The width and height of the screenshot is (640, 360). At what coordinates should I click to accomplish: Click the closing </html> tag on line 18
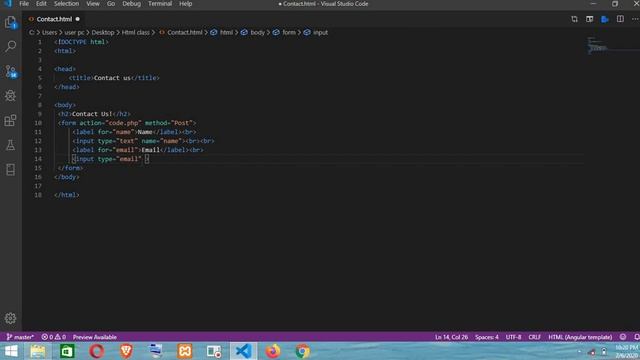[67, 195]
